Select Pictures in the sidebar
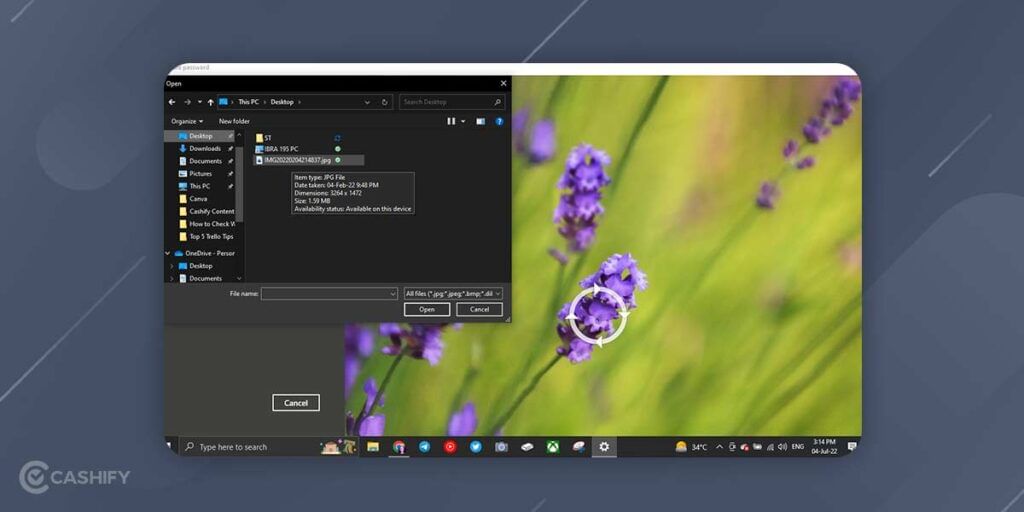 tap(200, 174)
